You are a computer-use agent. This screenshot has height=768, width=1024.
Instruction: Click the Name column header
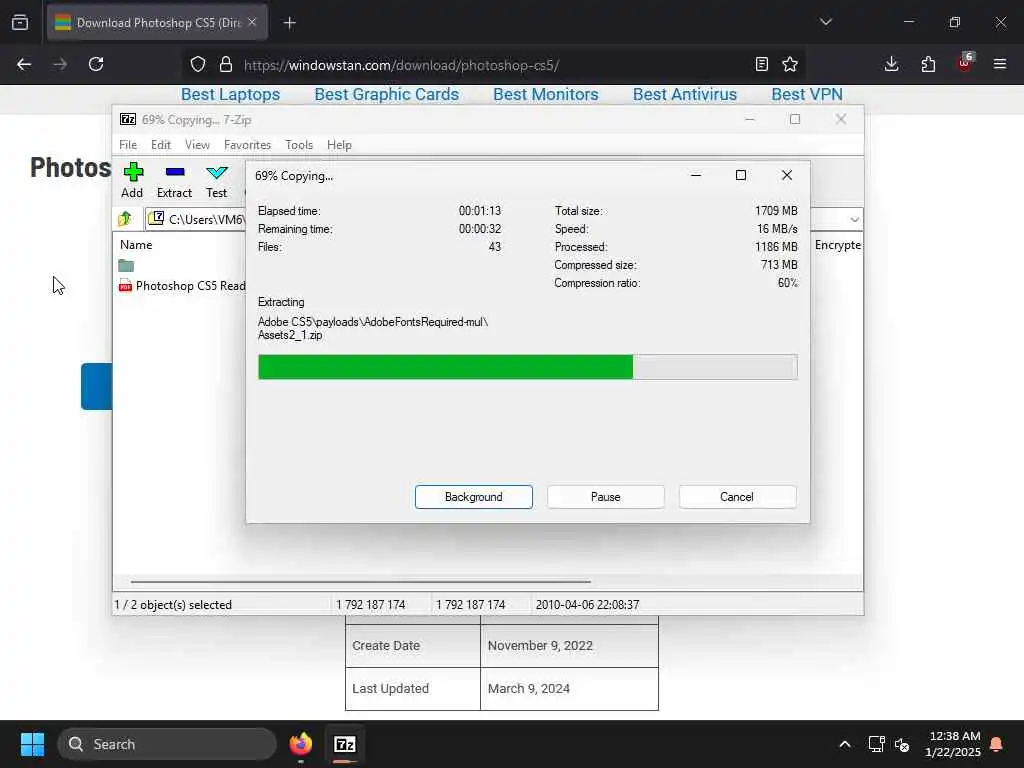[x=136, y=245]
